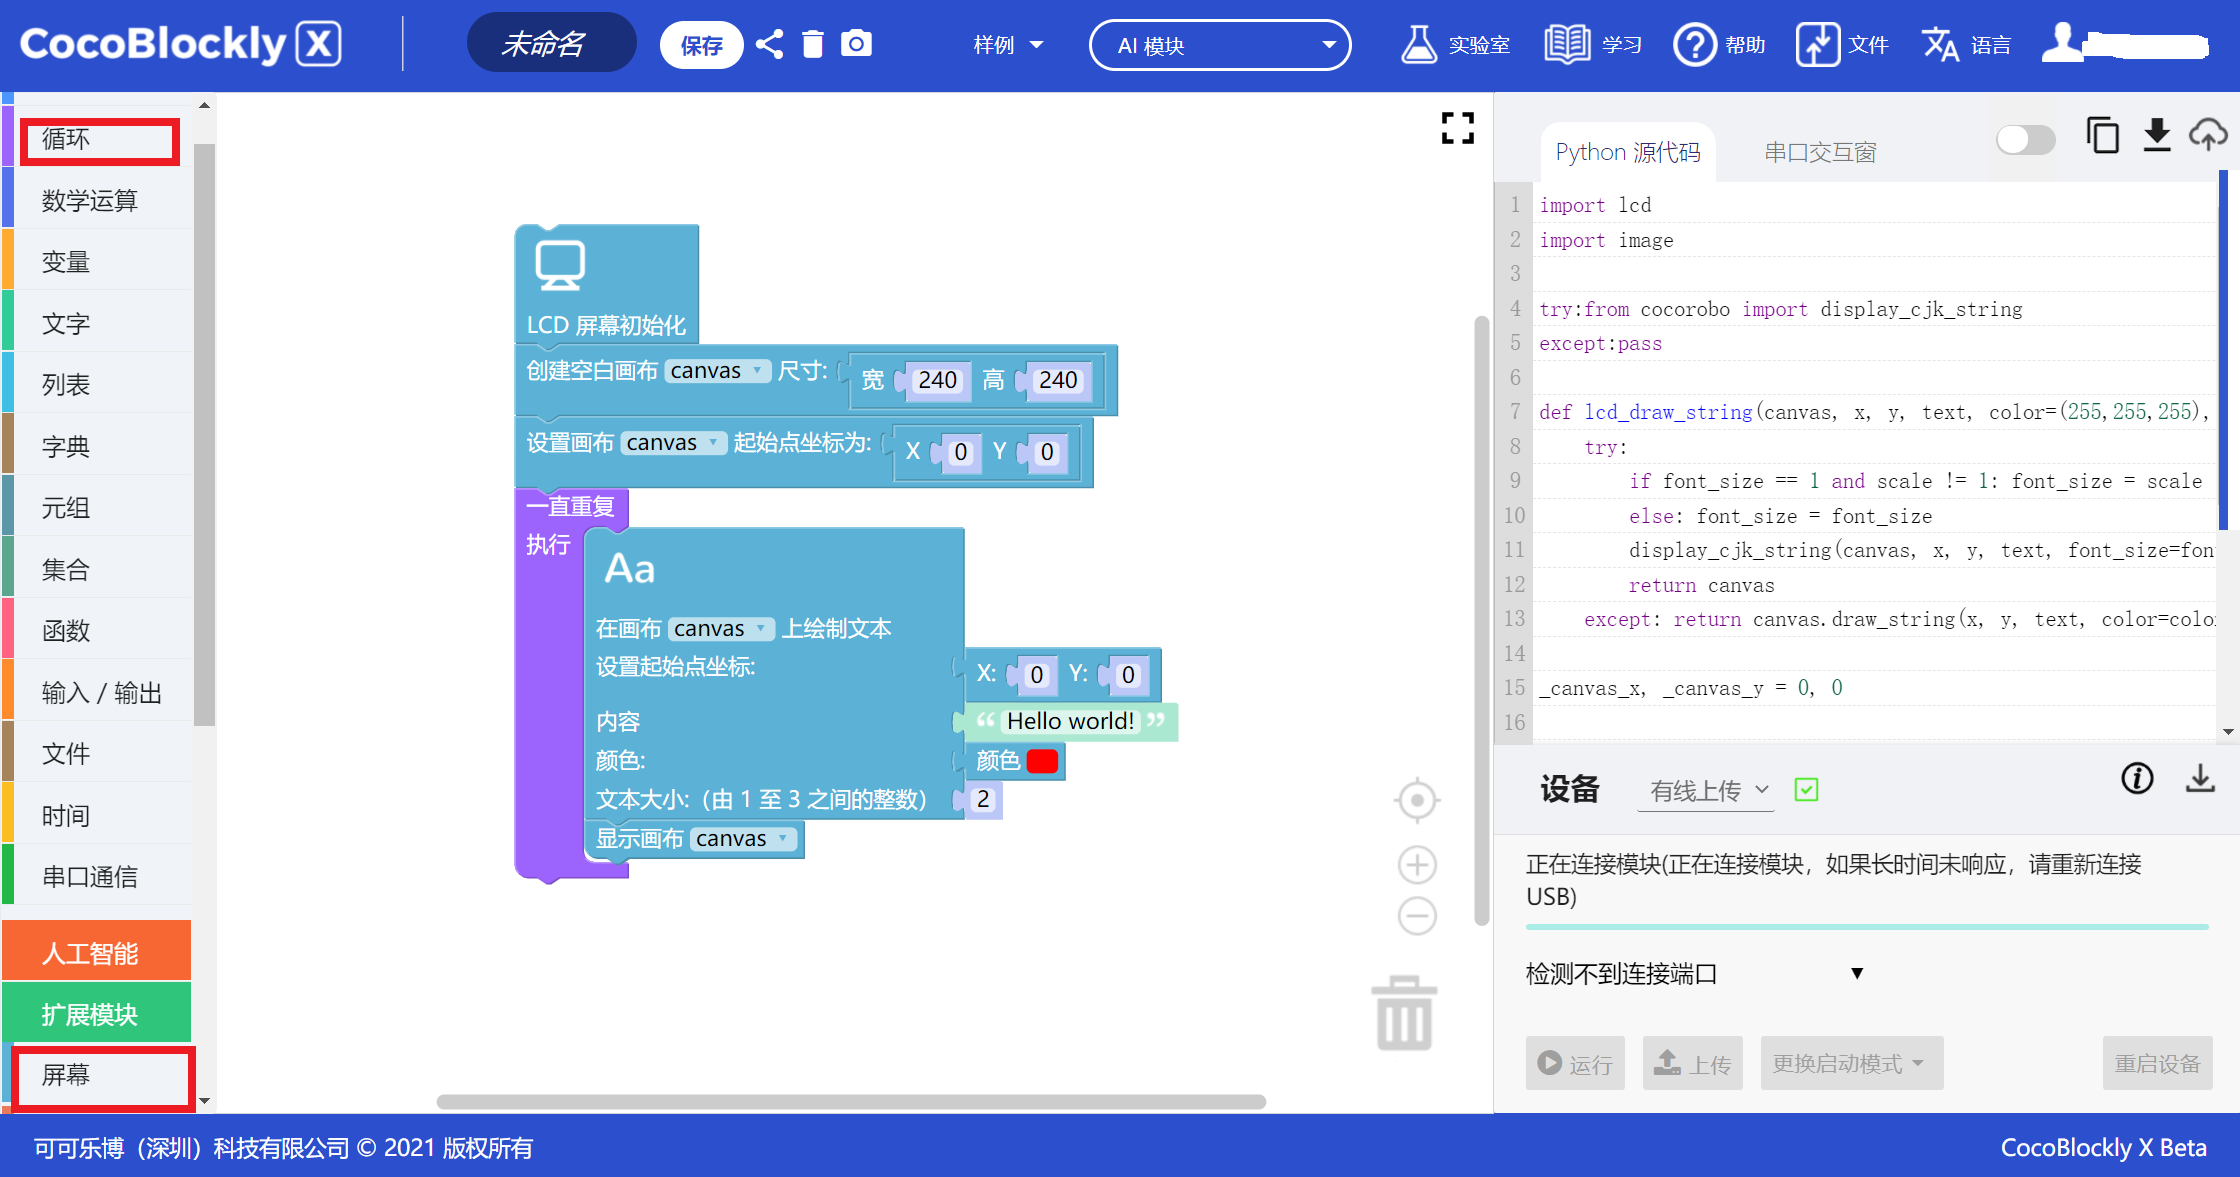The image size is (2240, 1177).
Task: Open the device info icon
Action: tap(2137, 778)
